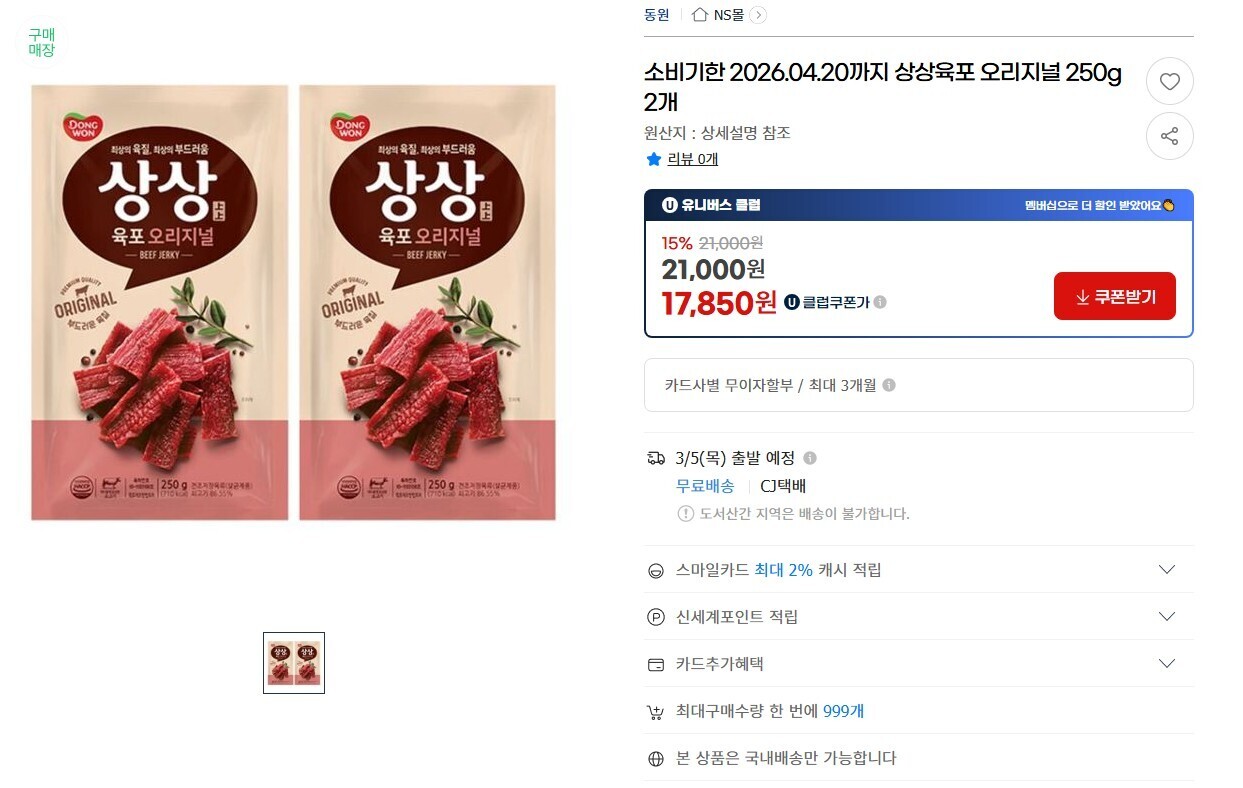Click the 쿠폰받기 button

(x=1114, y=296)
